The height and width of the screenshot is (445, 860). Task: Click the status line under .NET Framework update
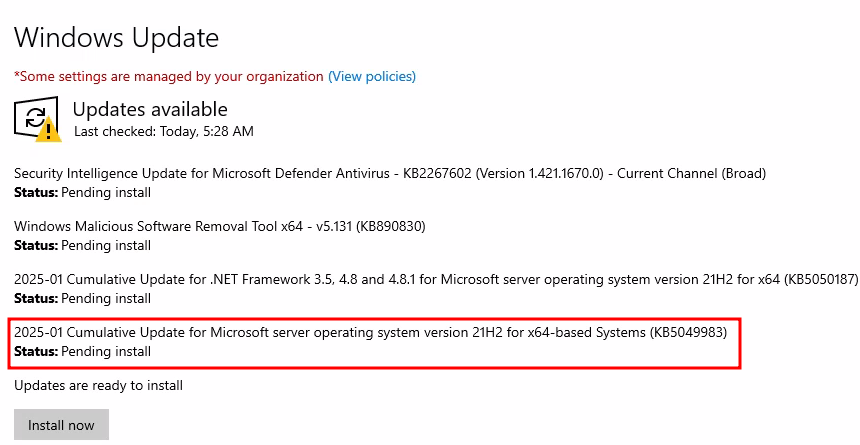click(x=82, y=298)
